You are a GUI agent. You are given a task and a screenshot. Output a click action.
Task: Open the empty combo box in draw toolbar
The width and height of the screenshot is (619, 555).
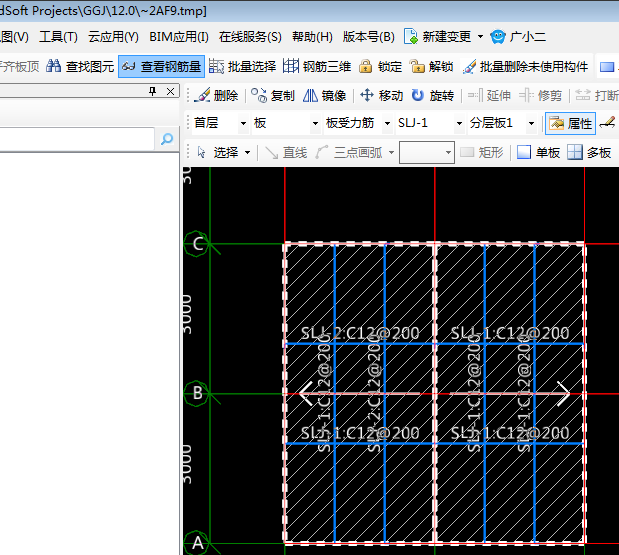point(427,152)
